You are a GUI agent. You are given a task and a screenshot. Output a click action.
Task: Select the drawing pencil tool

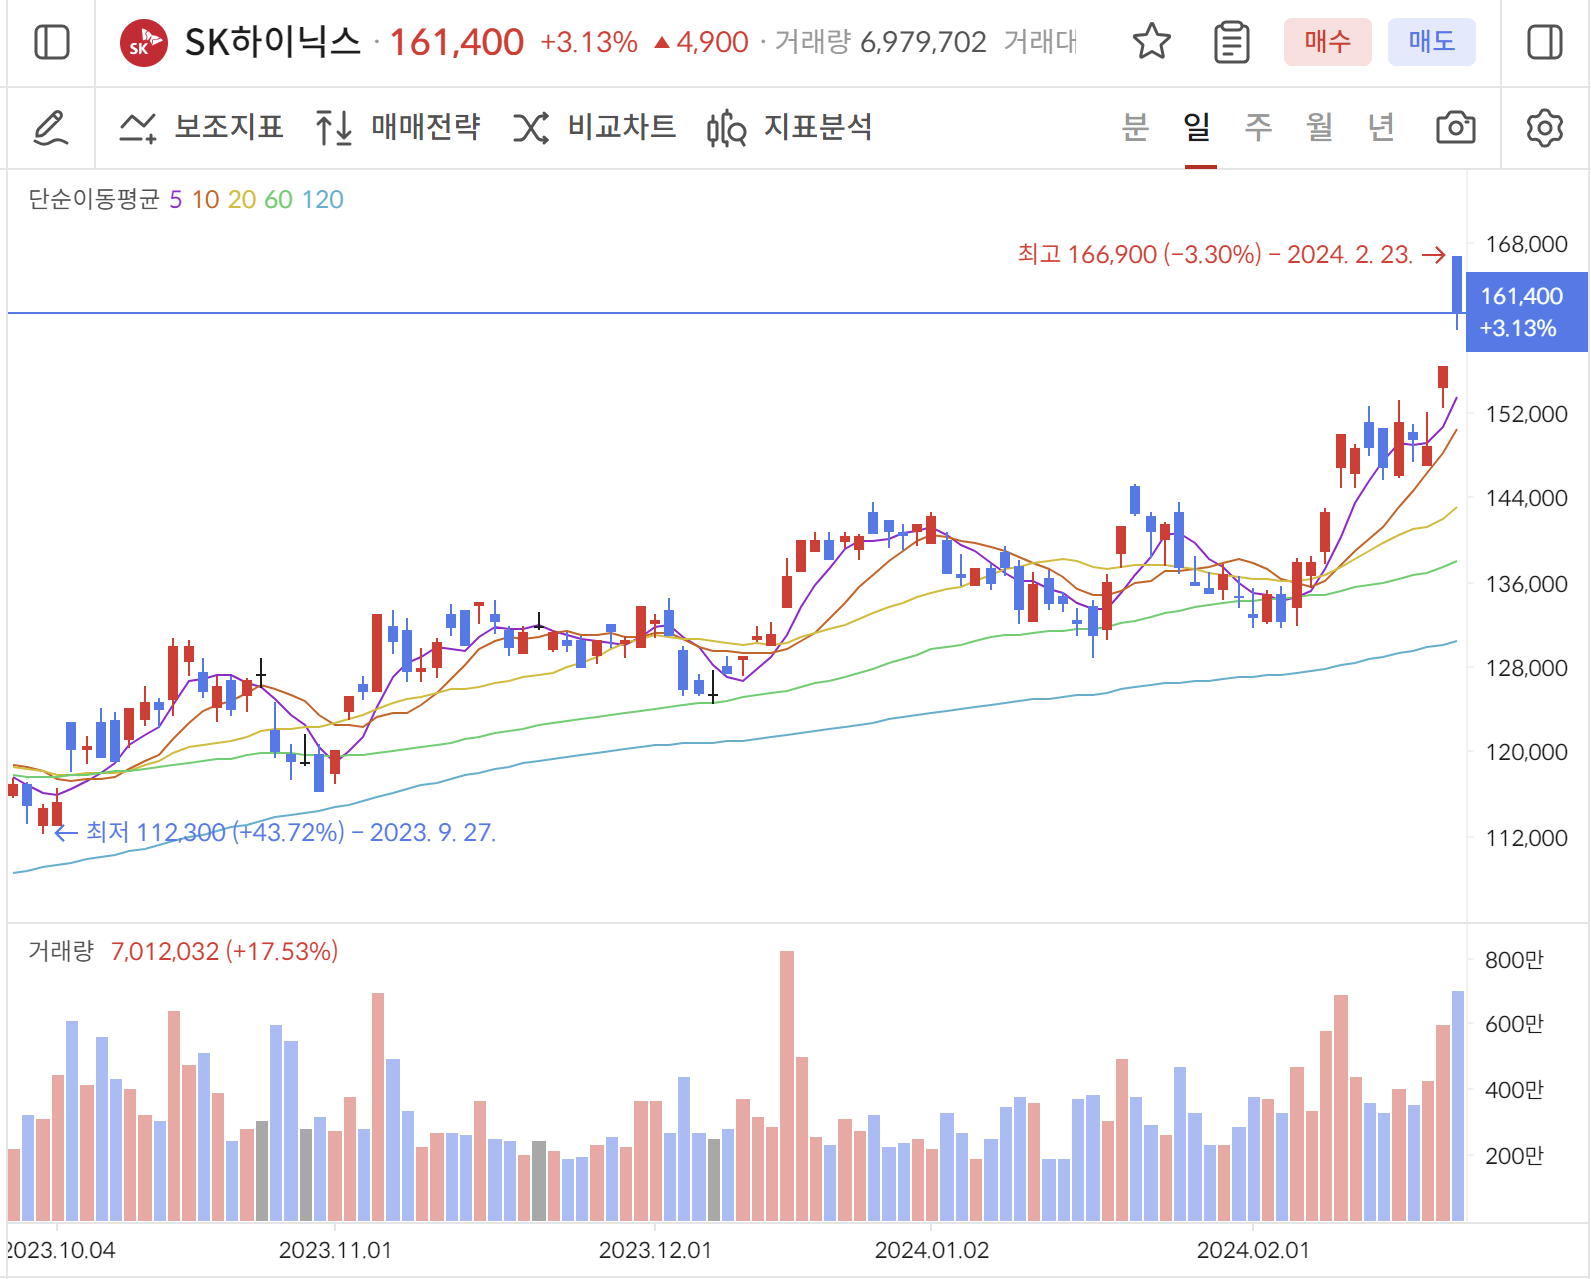[x=51, y=128]
